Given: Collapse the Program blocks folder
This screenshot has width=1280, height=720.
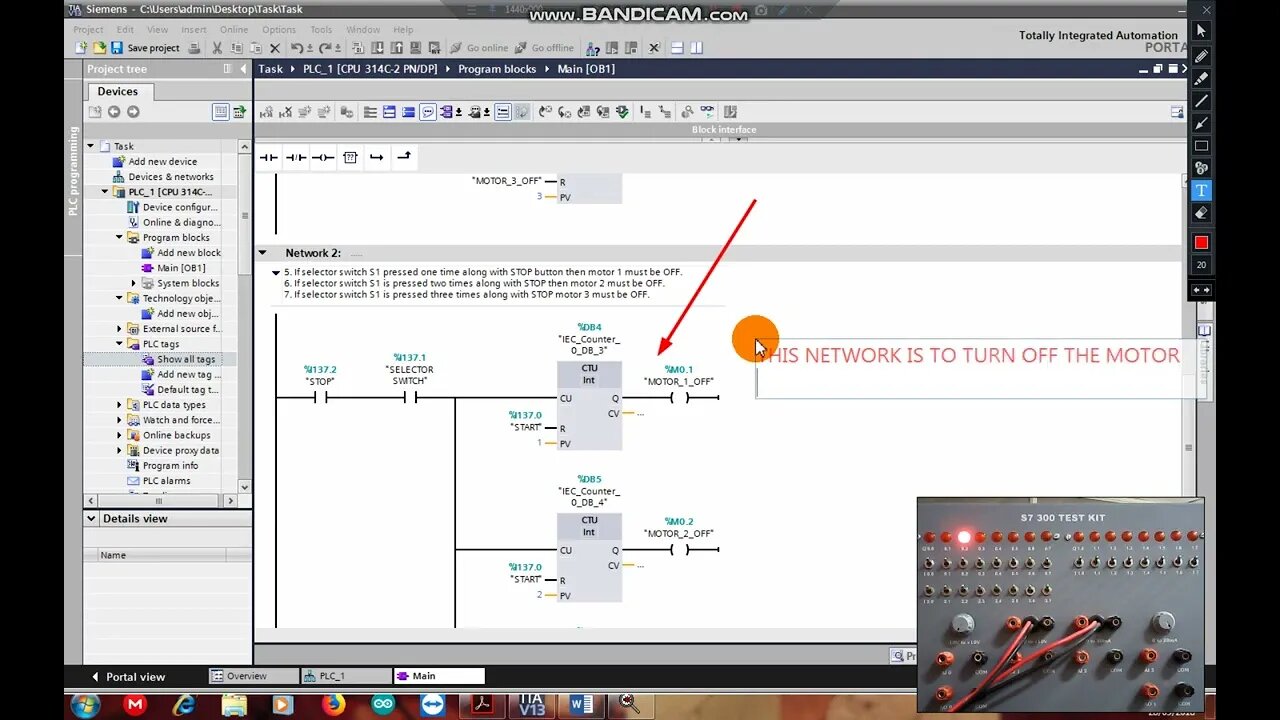Looking at the screenshot, I should coord(119,237).
